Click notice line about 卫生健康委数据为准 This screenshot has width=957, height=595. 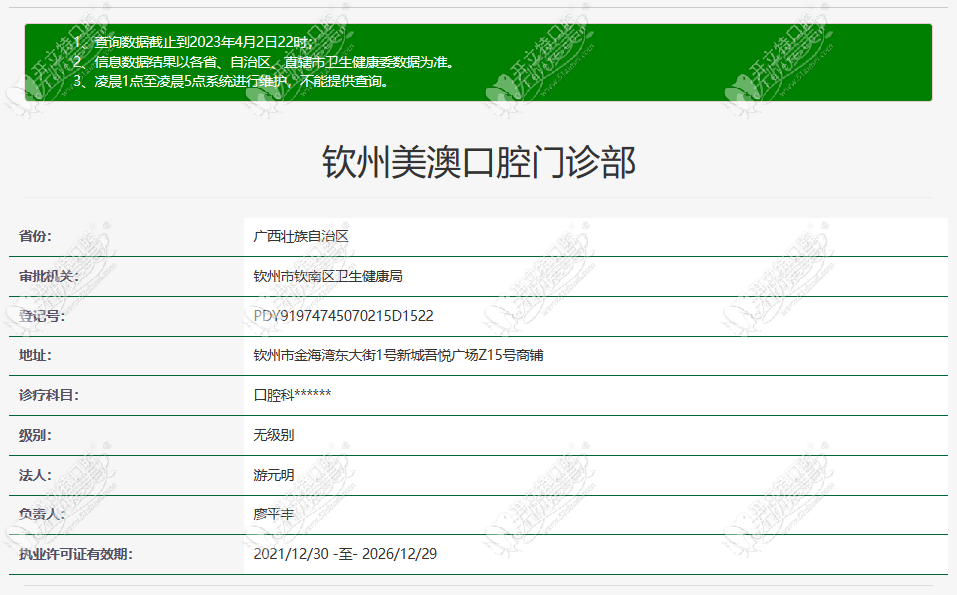point(264,62)
